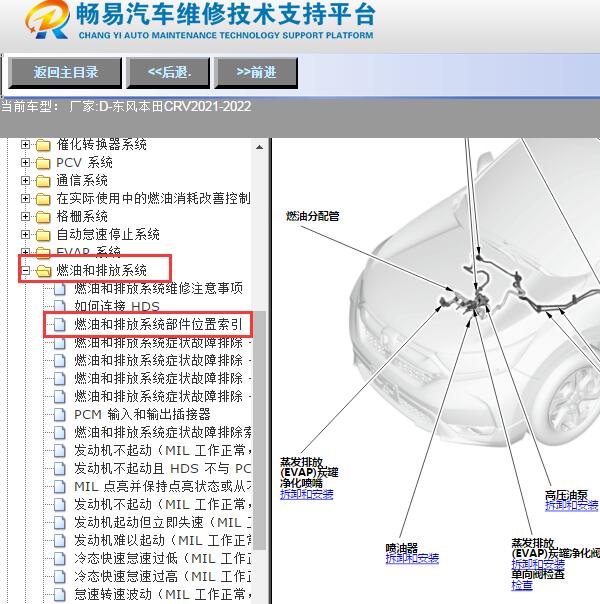Open 拆卸和安装 link under EVAP 灰罐净化阀

click(x=538, y=565)
